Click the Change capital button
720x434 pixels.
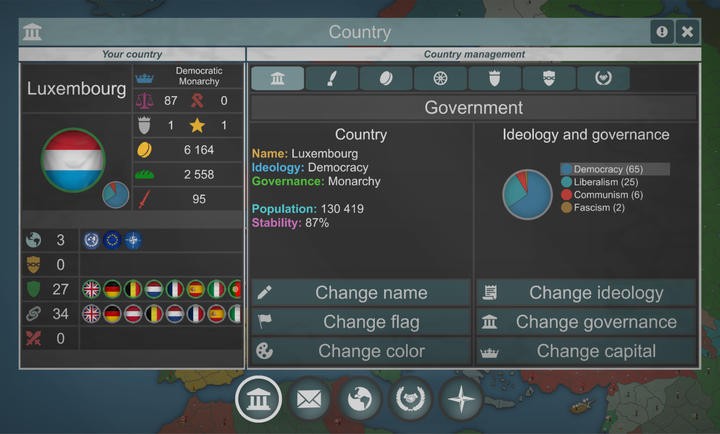[x=586, y=351]
